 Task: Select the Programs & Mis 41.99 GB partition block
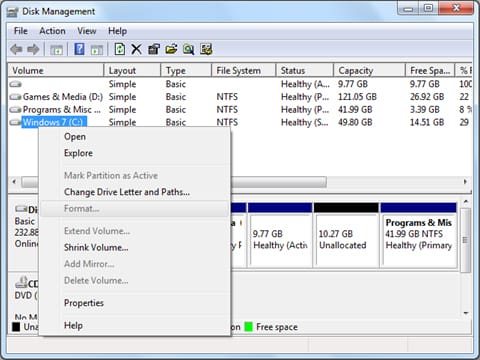[419, 235]
